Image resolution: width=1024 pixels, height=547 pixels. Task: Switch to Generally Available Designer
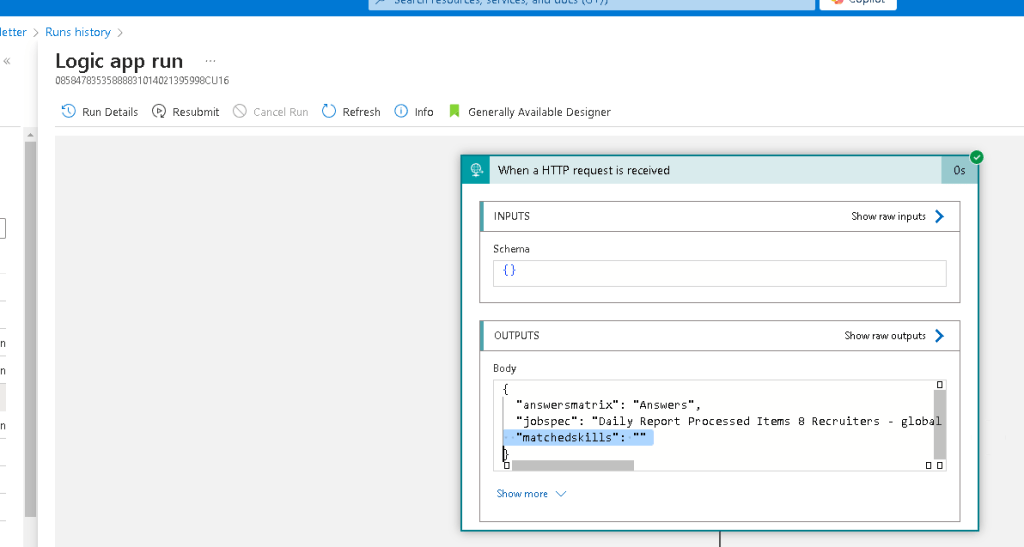[539, 112]
